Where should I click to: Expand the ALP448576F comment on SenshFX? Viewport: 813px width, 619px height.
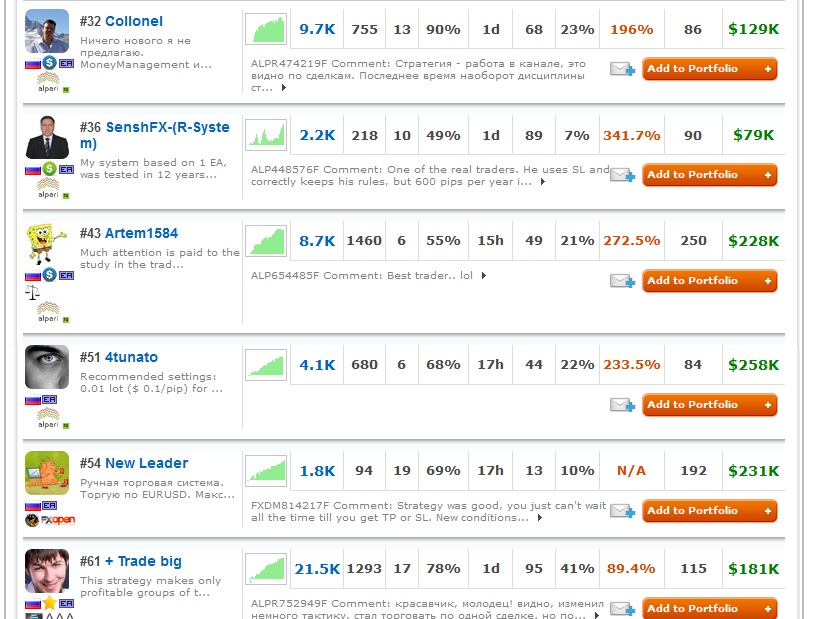point(543,182)
